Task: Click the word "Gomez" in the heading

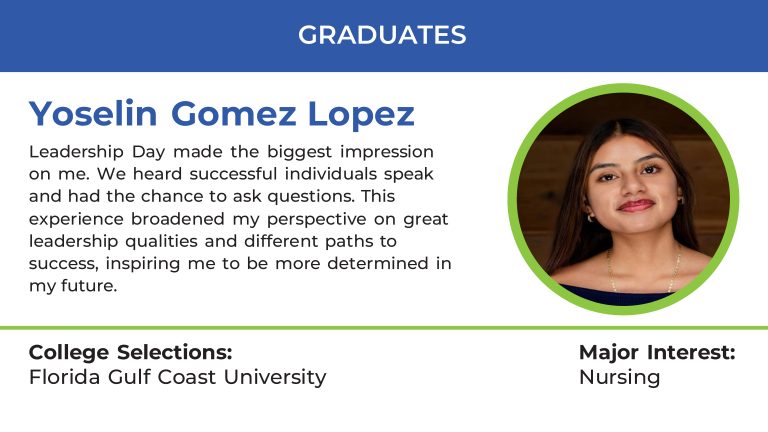Action: (x=234, y=114)
